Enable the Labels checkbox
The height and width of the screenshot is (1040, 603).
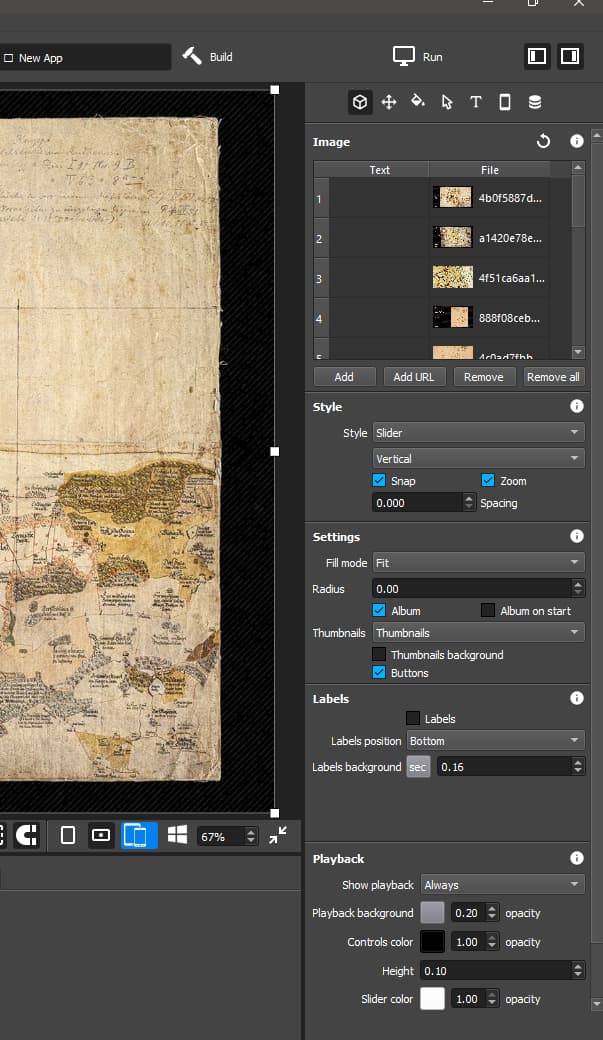413,718
